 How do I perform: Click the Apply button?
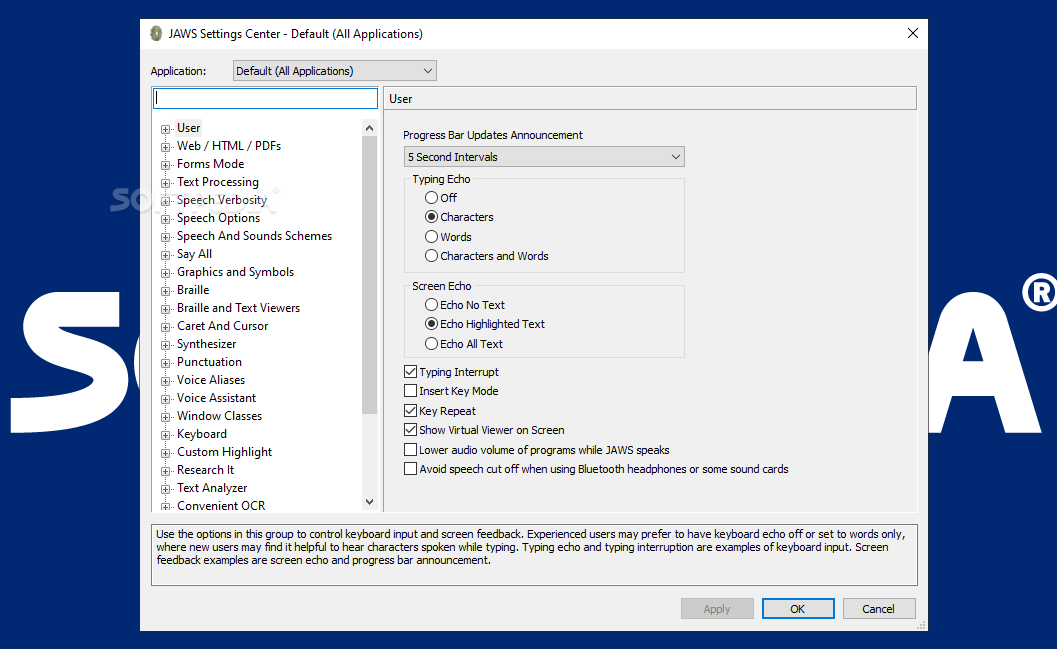pos(717,609)
